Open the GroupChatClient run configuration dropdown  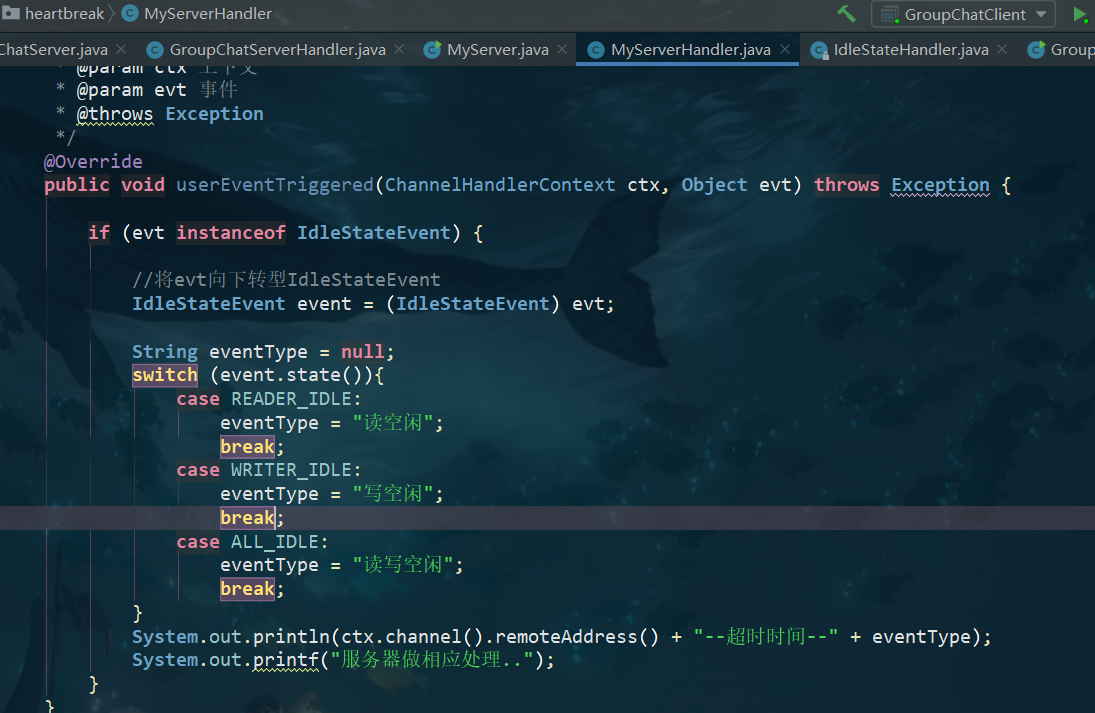click(x=963, y=14)
